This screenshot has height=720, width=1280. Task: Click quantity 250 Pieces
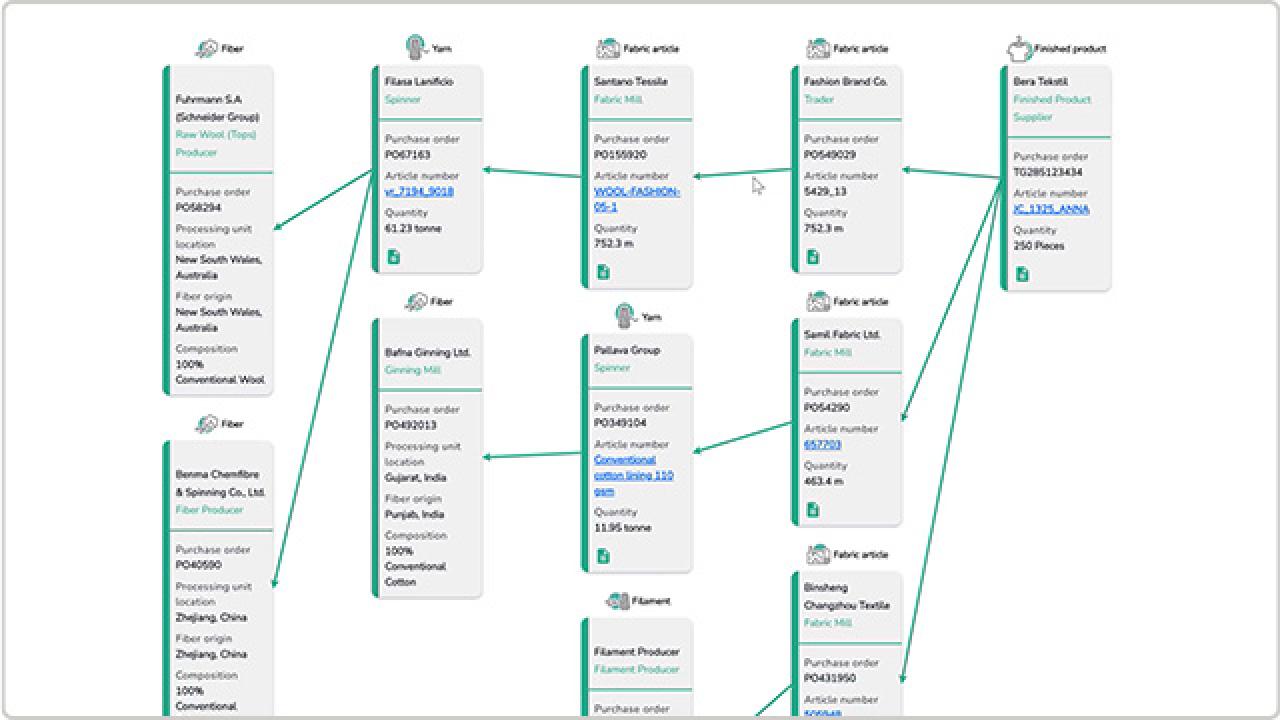pos(1039,246)
